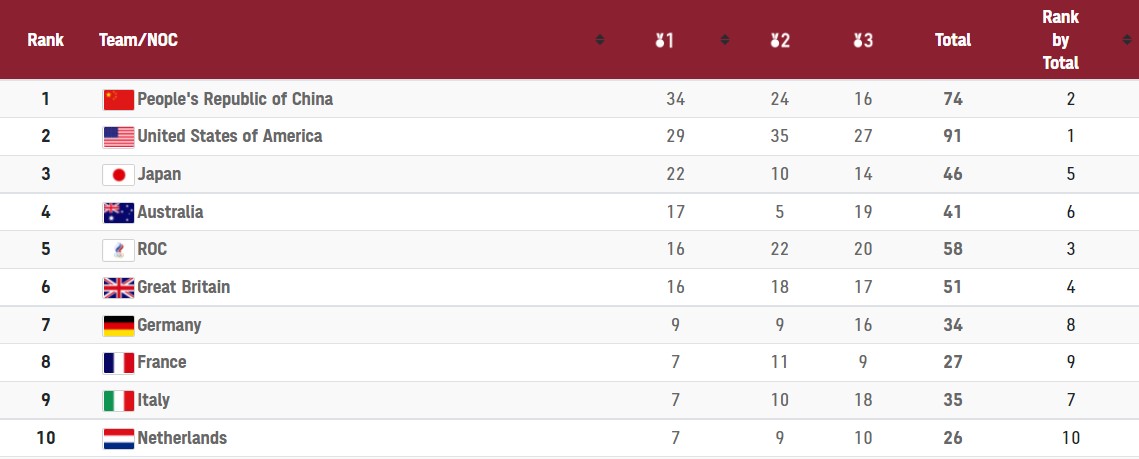Image resolution: width=1139 pixels, height=459 pixels.
Task: Sort using the arrows after Team/NOC header
Action: pos(599,40)
